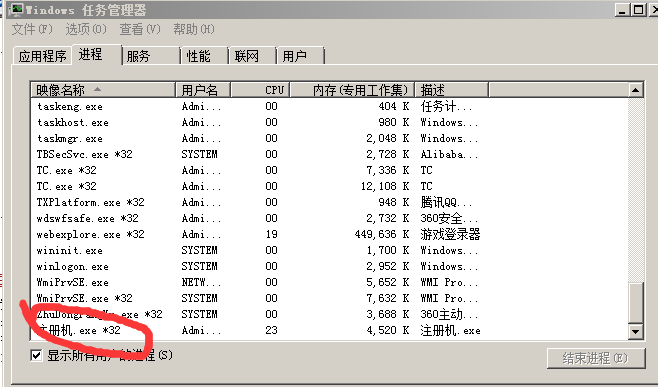Image resolution: width=658 pixels, height=387 pixels.
Task: Click the 360主动... description cell
Action: pos(449,314)
